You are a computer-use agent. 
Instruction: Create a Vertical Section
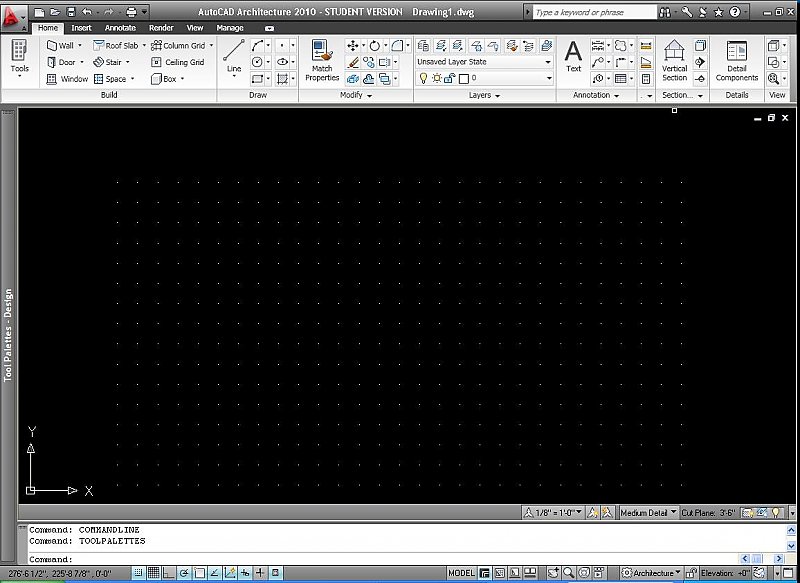[674, 61]
